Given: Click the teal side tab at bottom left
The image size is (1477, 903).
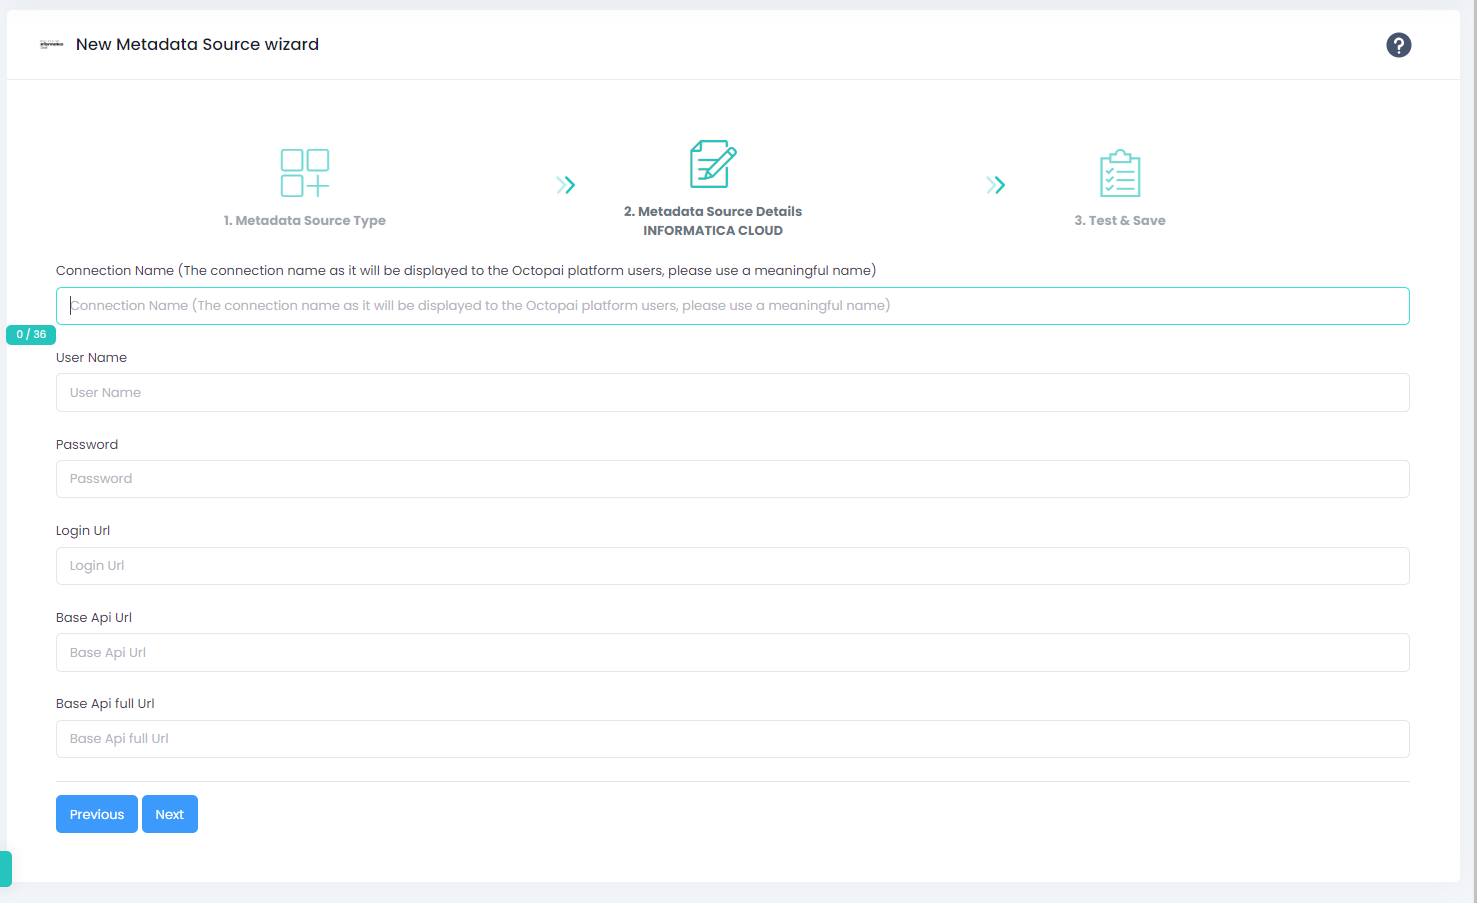Looking at the screenshot, I should point(6,868).
